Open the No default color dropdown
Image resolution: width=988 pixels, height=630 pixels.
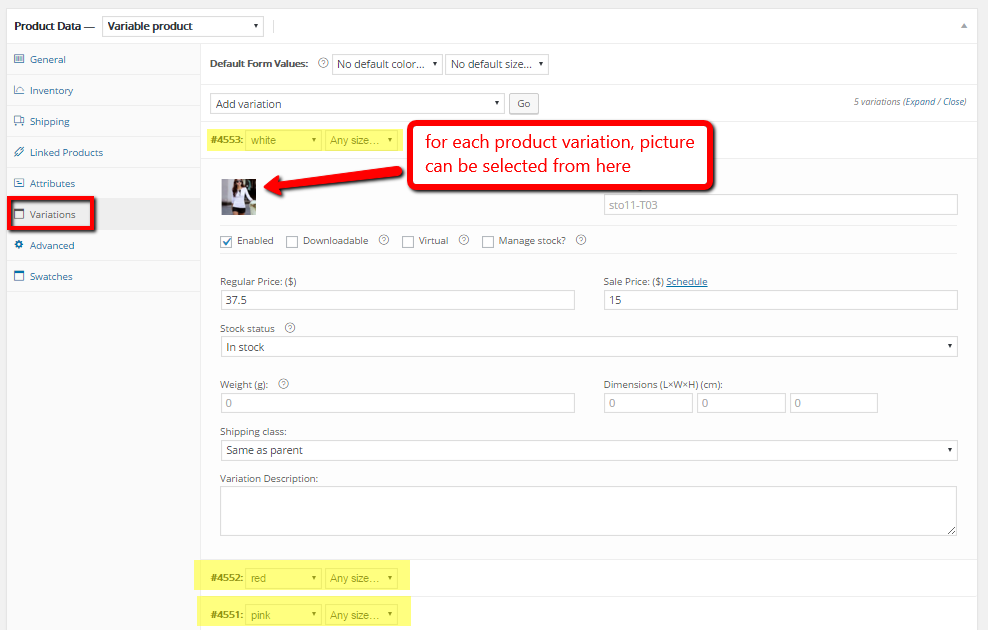click(x=387, y=64)
